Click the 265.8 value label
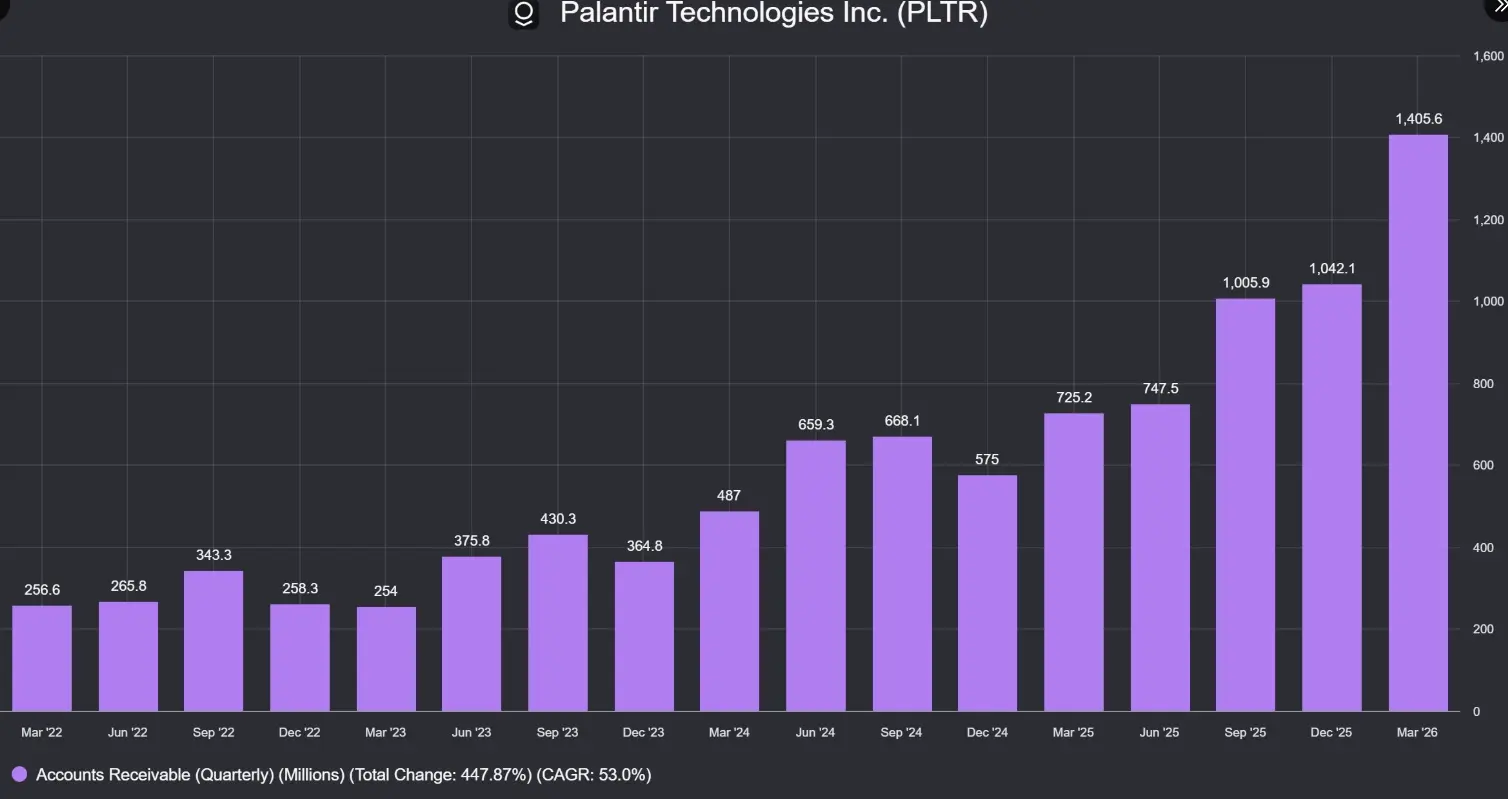 point(128,586)
